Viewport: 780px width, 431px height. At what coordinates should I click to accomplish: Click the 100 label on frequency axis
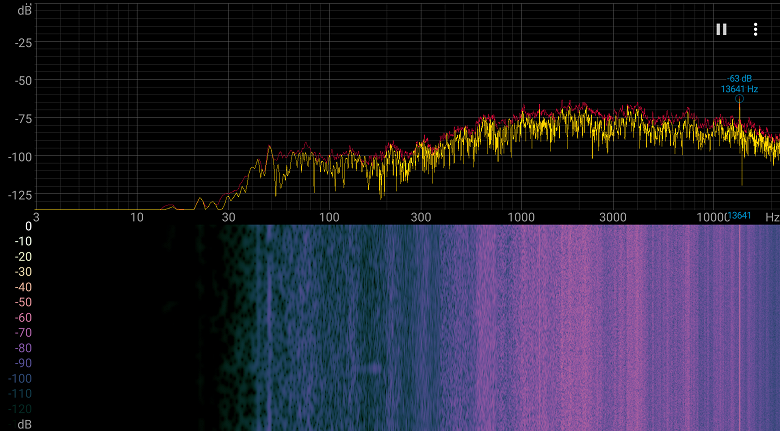(x=329, y=217)
